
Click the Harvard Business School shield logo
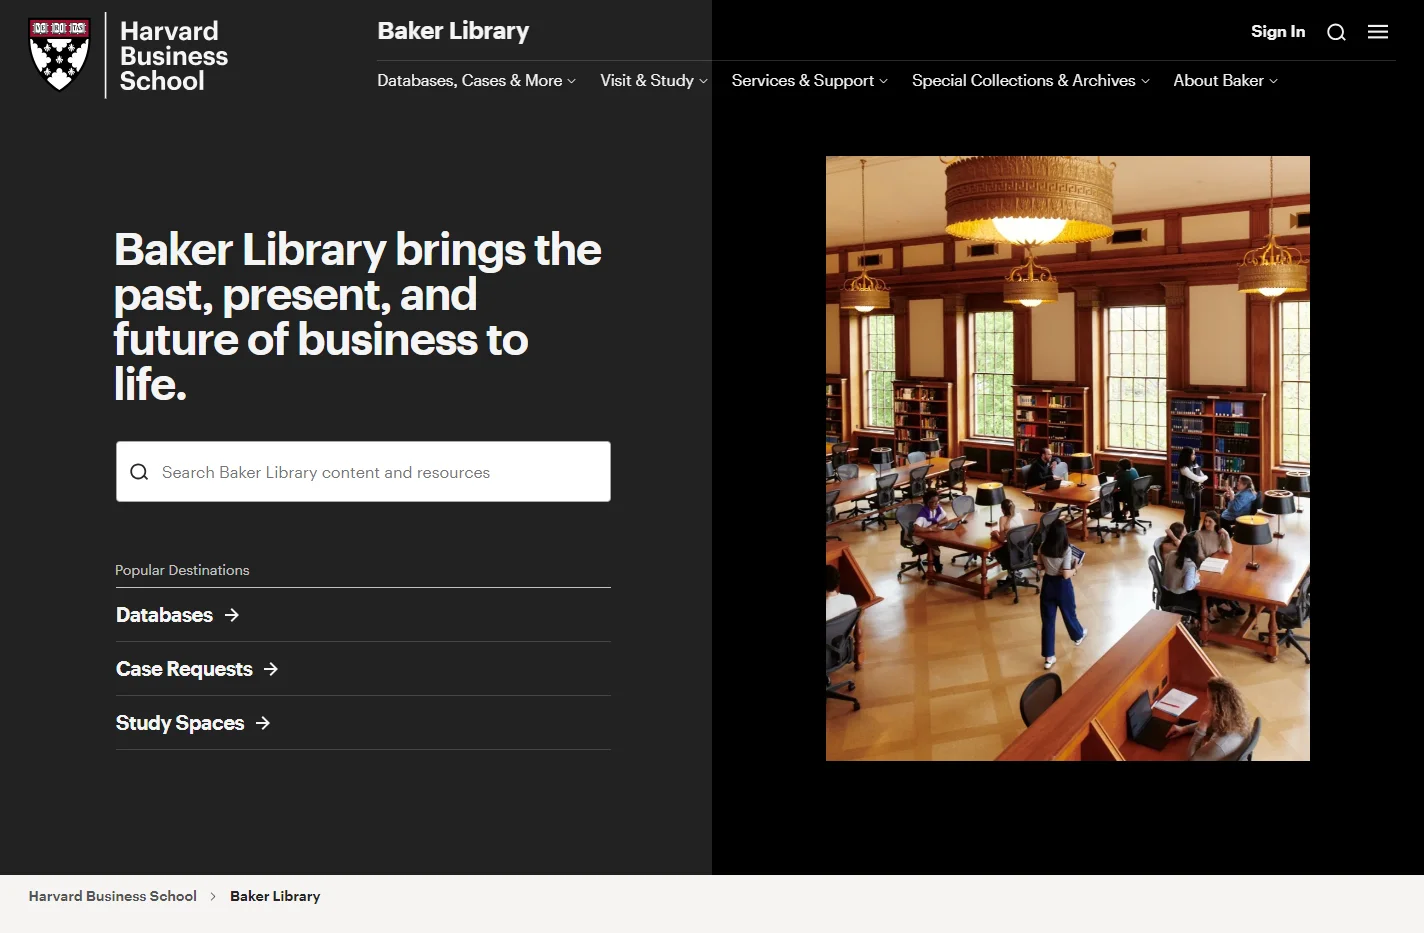pos(59,55)
